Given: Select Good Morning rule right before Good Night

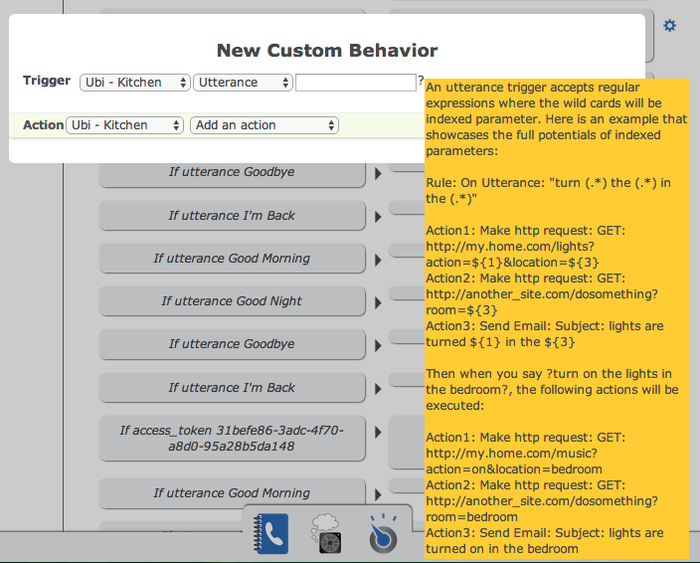Looking at the screenshot, I should pos(232,259).
